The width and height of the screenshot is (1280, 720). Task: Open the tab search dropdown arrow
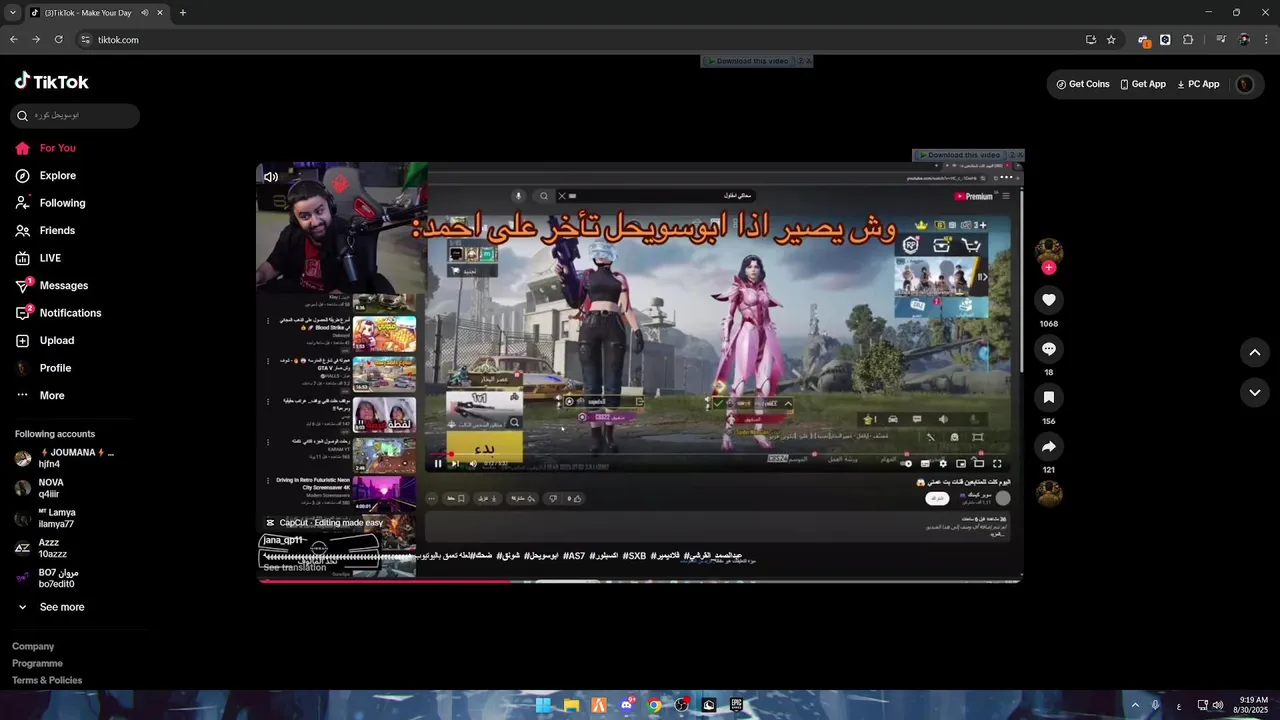coord(12,13)
